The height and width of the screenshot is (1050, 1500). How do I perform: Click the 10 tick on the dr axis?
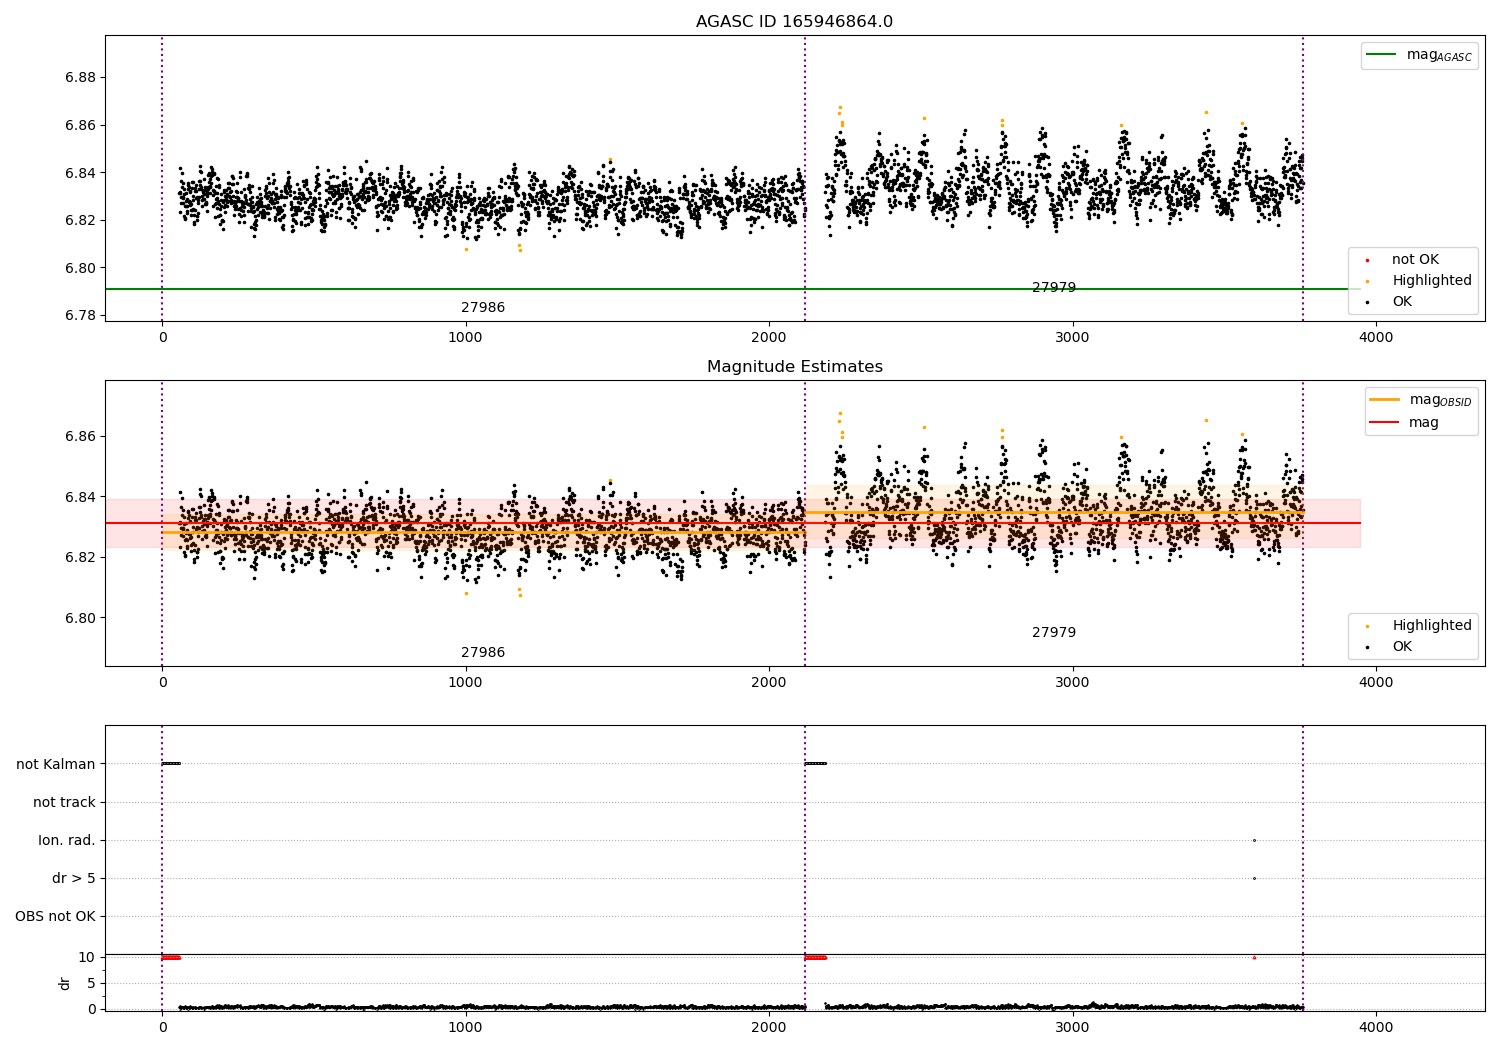[x=87, y=958]
